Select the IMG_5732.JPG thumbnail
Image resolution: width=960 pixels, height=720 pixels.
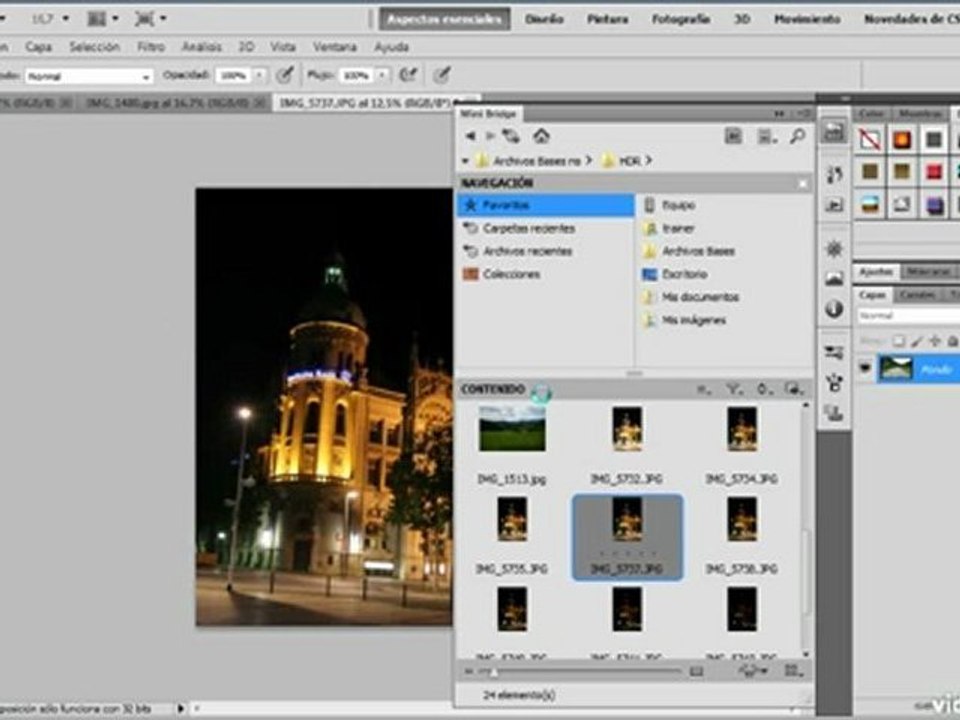[627, 429]
